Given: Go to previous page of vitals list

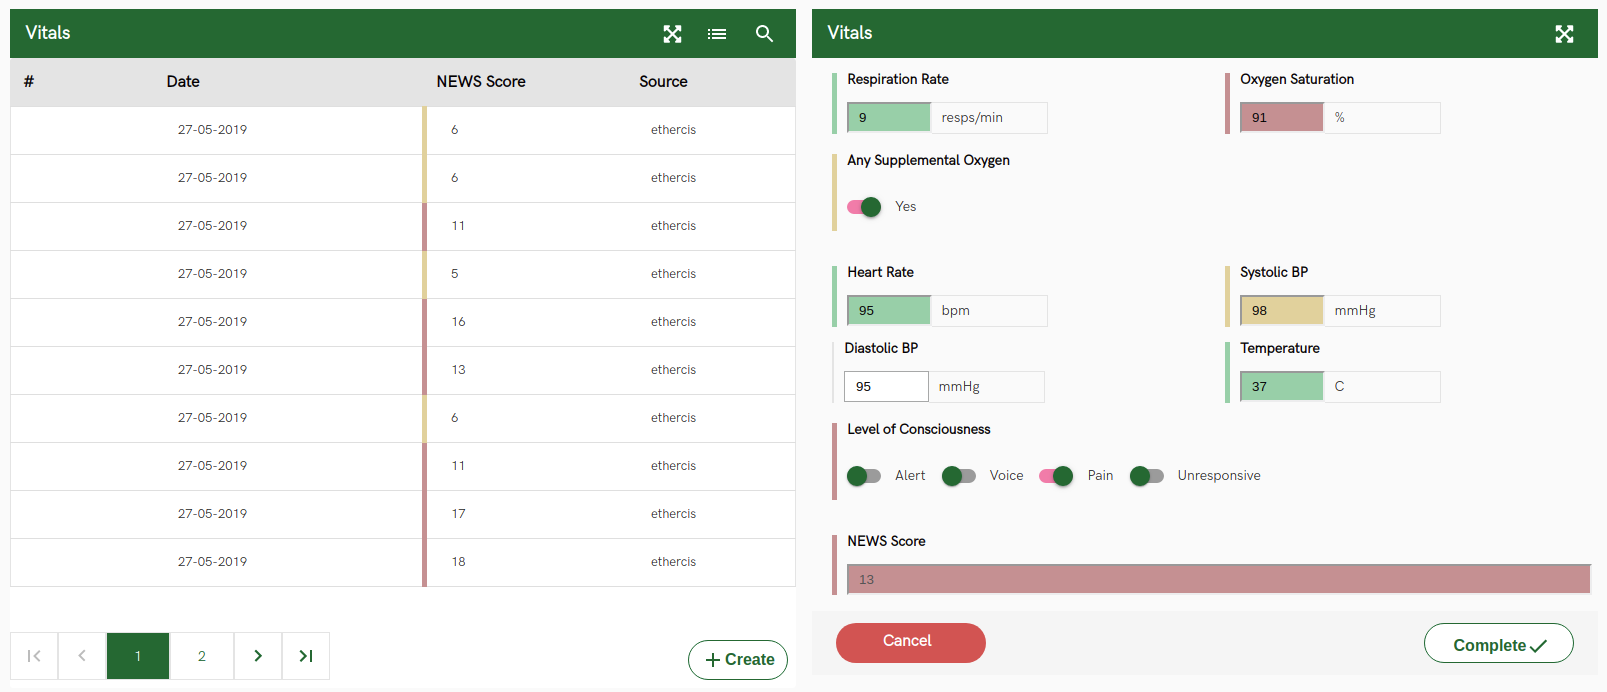Looking at the screenshot, I should pyautogui.click(x=82, y=656).
